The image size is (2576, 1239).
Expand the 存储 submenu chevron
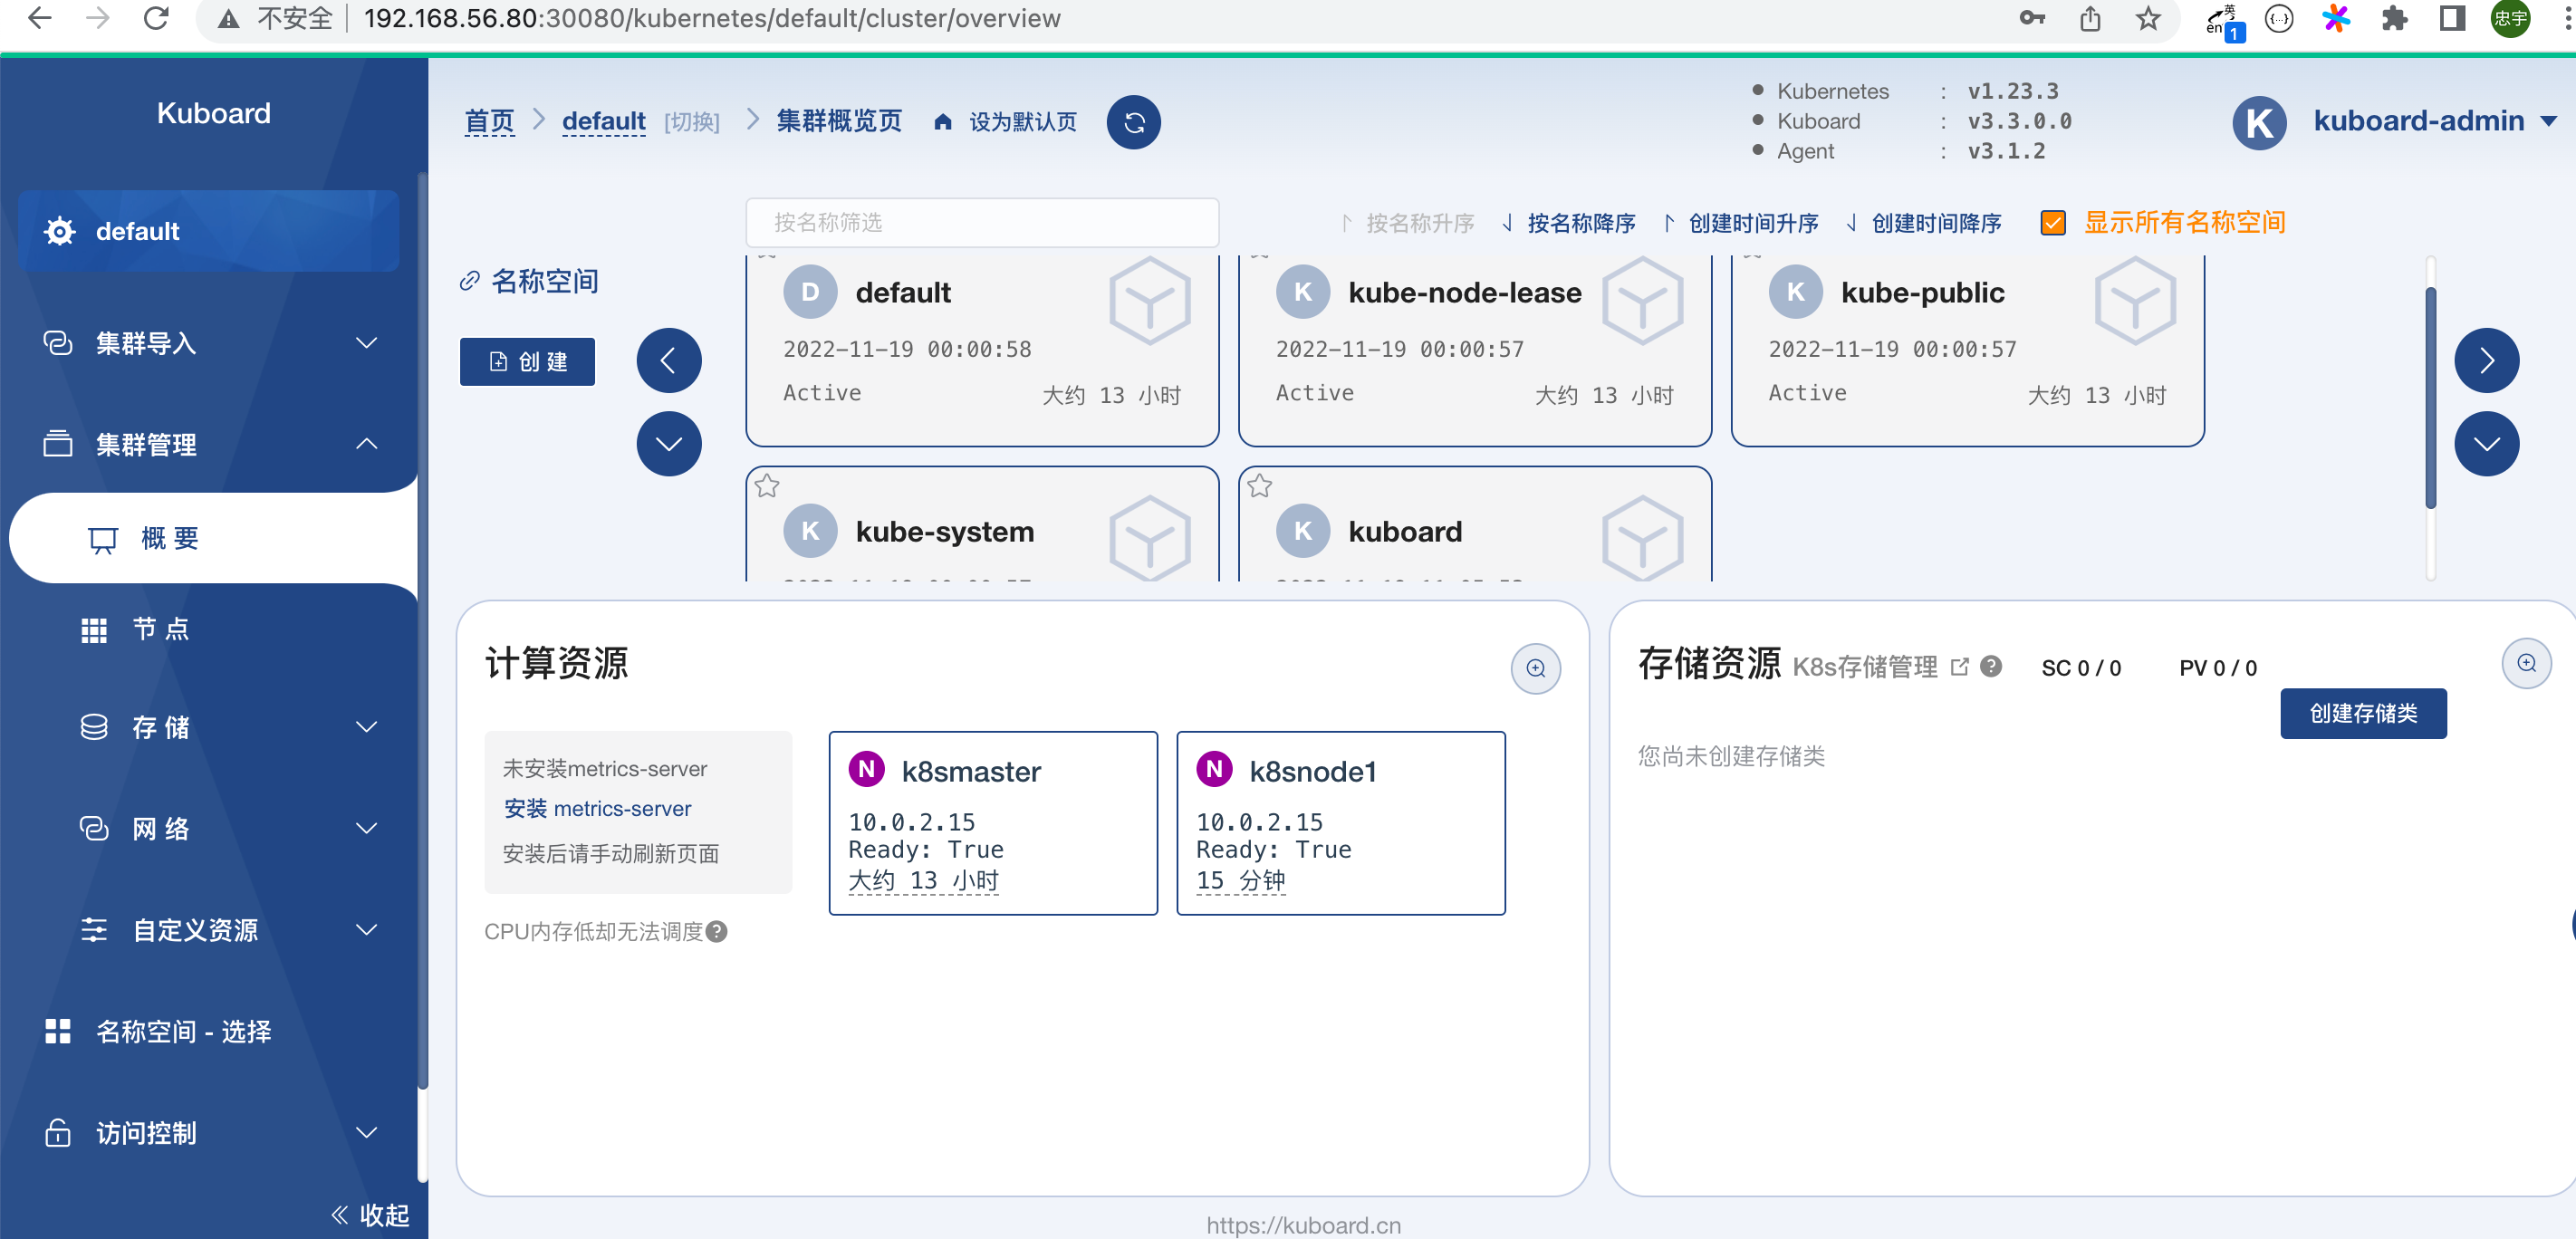pyautogui.click(x=367, y=727)
